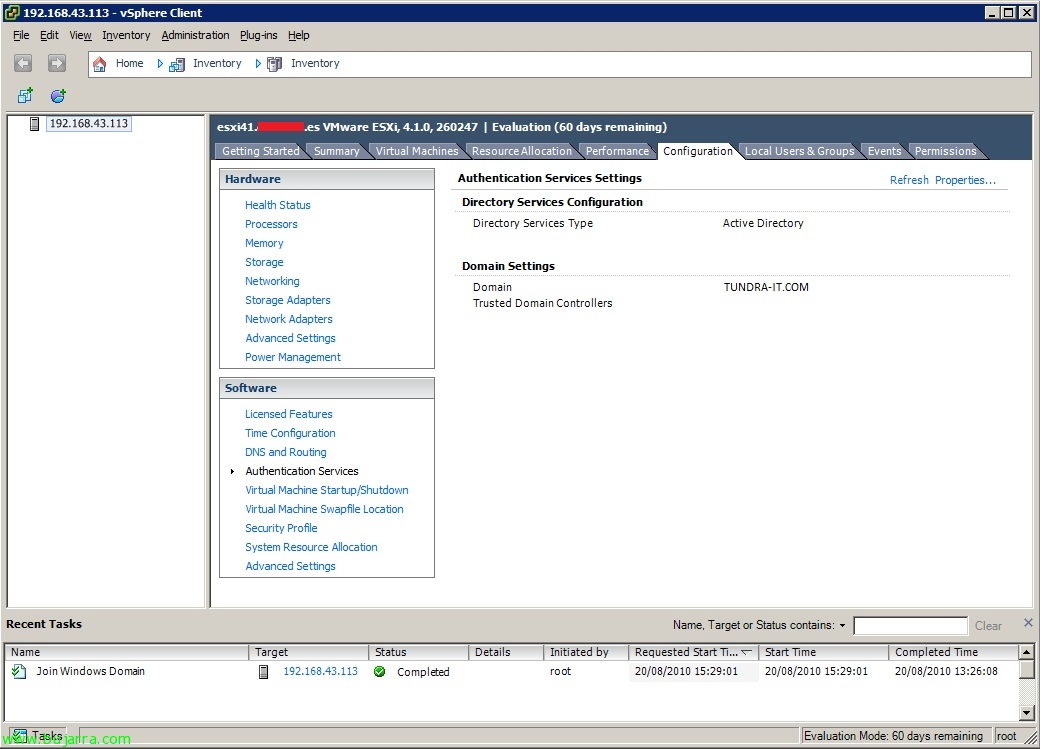This screenshot has height=749, width=1040.
Task: Open Virtual Machine Startup/Shutdown link
Action: tap(326, 490)
